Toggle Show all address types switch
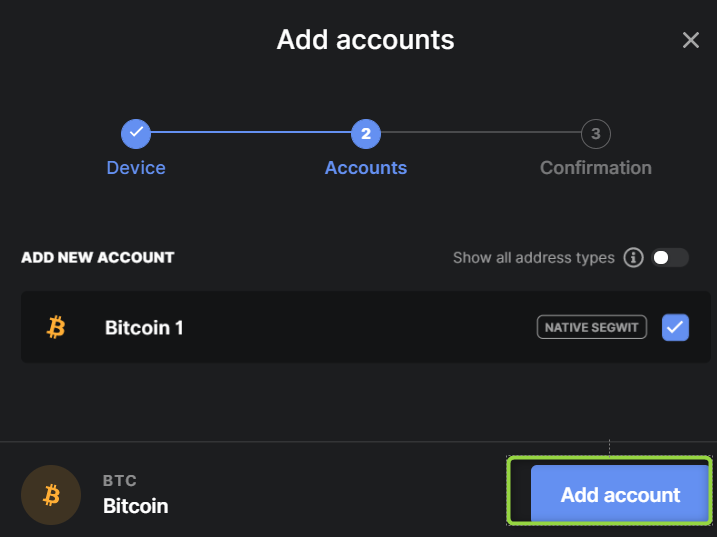This screenshot has height=537, width=717. [670, 258]
